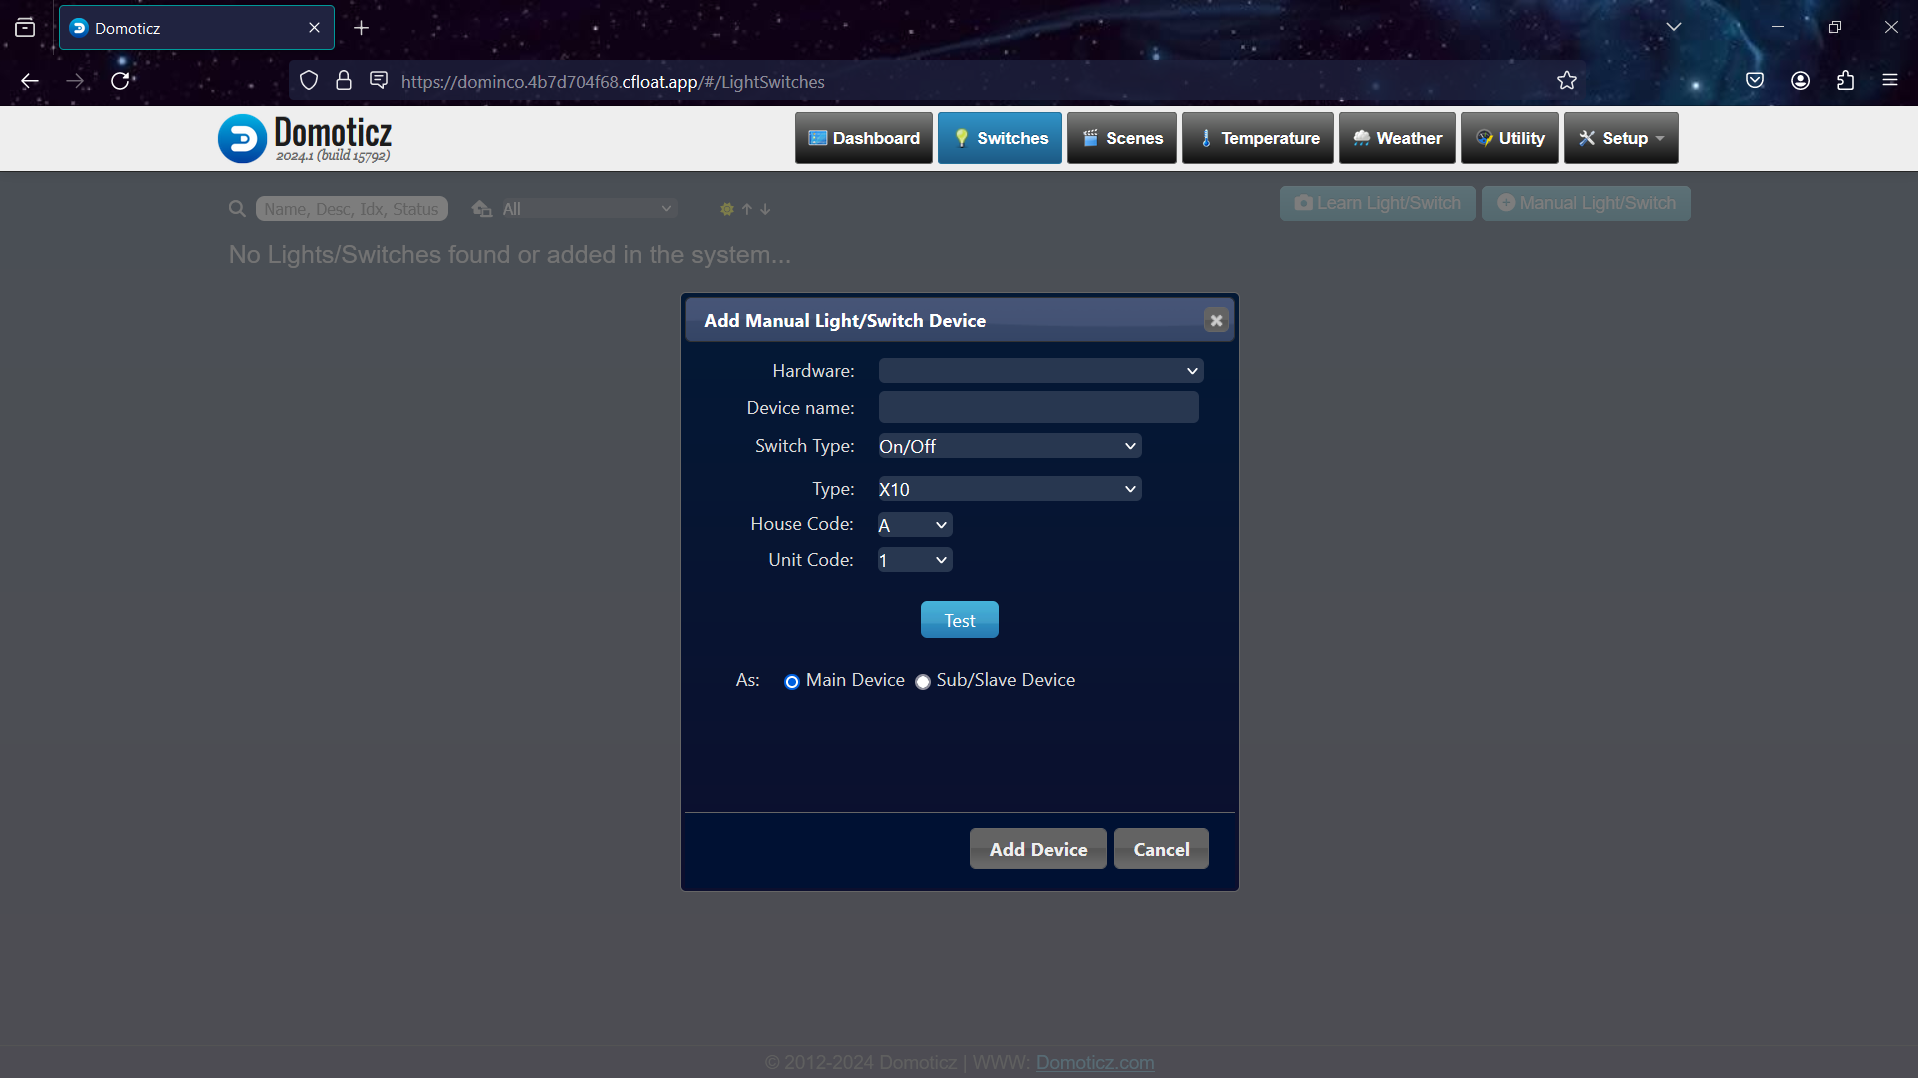Open the Firefox account icon
This screenshot has height=1078, width=1918.
[1801, 81]
